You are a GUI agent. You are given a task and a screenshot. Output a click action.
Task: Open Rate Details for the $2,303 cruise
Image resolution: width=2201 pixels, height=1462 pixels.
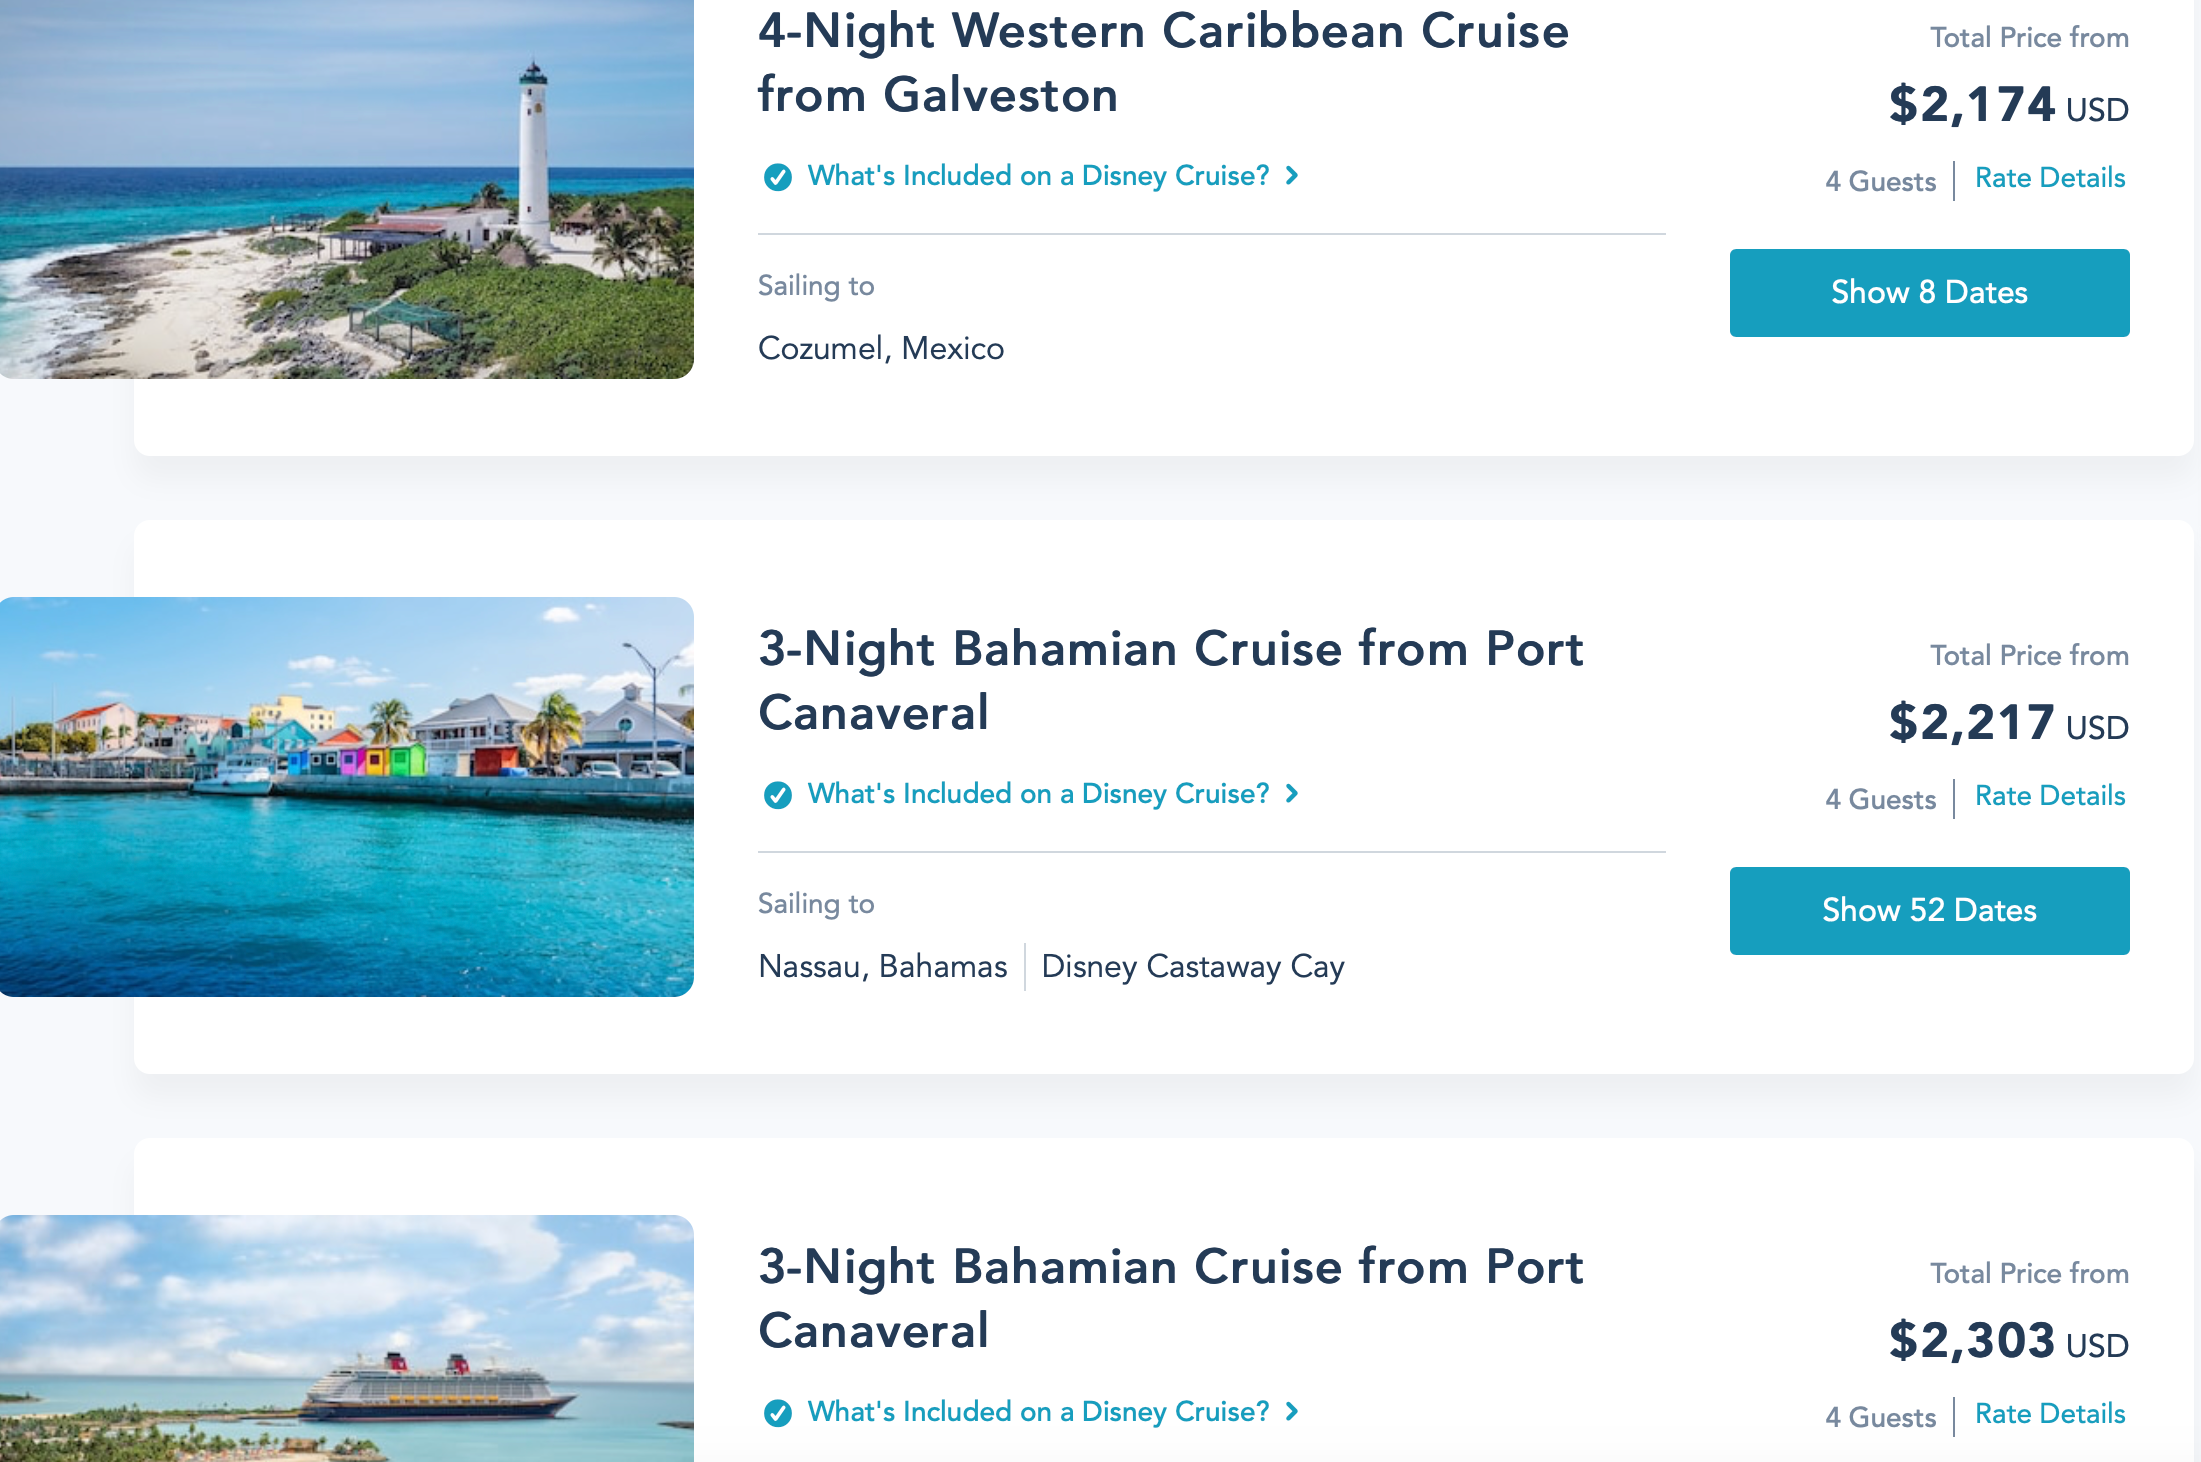coord(2049,1414)
